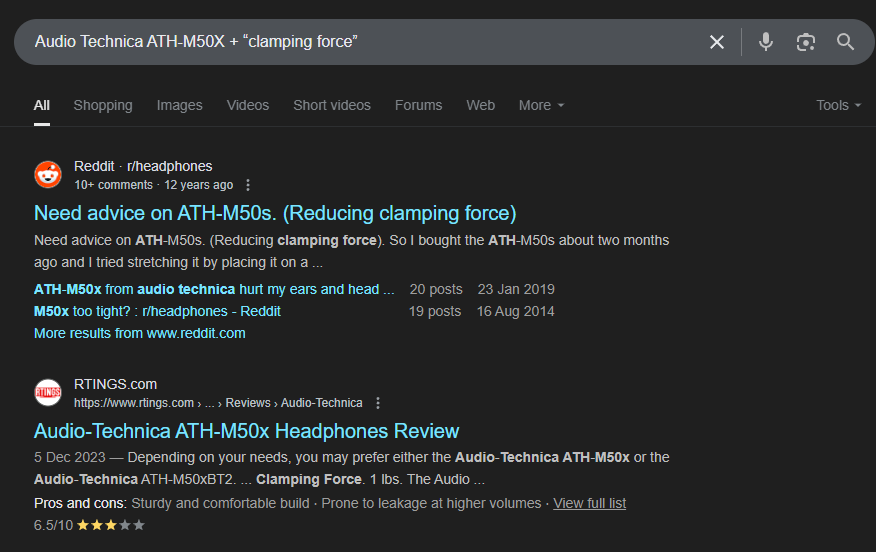Switch to the Images tab
The width and height of the screenshot is (876, 552).
(179, 105)
